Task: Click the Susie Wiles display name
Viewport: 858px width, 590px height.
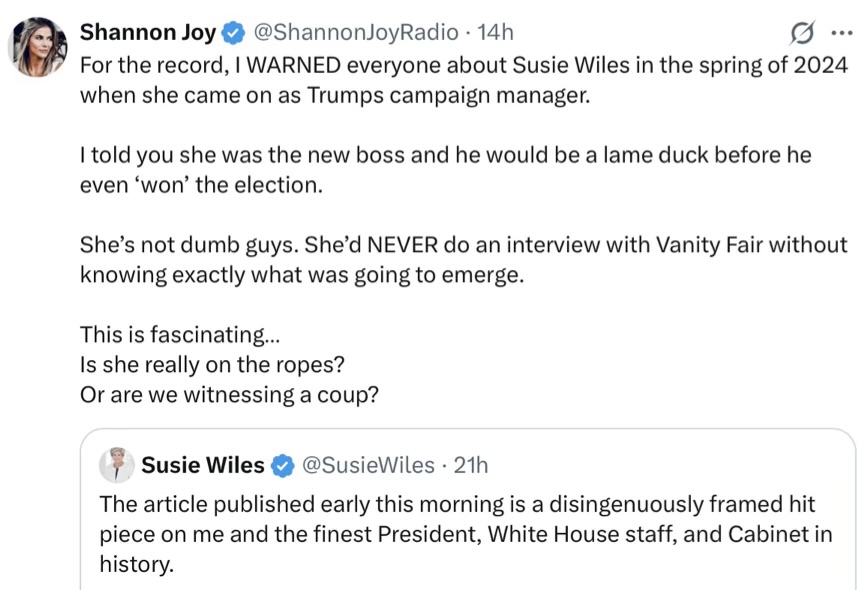Action: tap(203, 465)
